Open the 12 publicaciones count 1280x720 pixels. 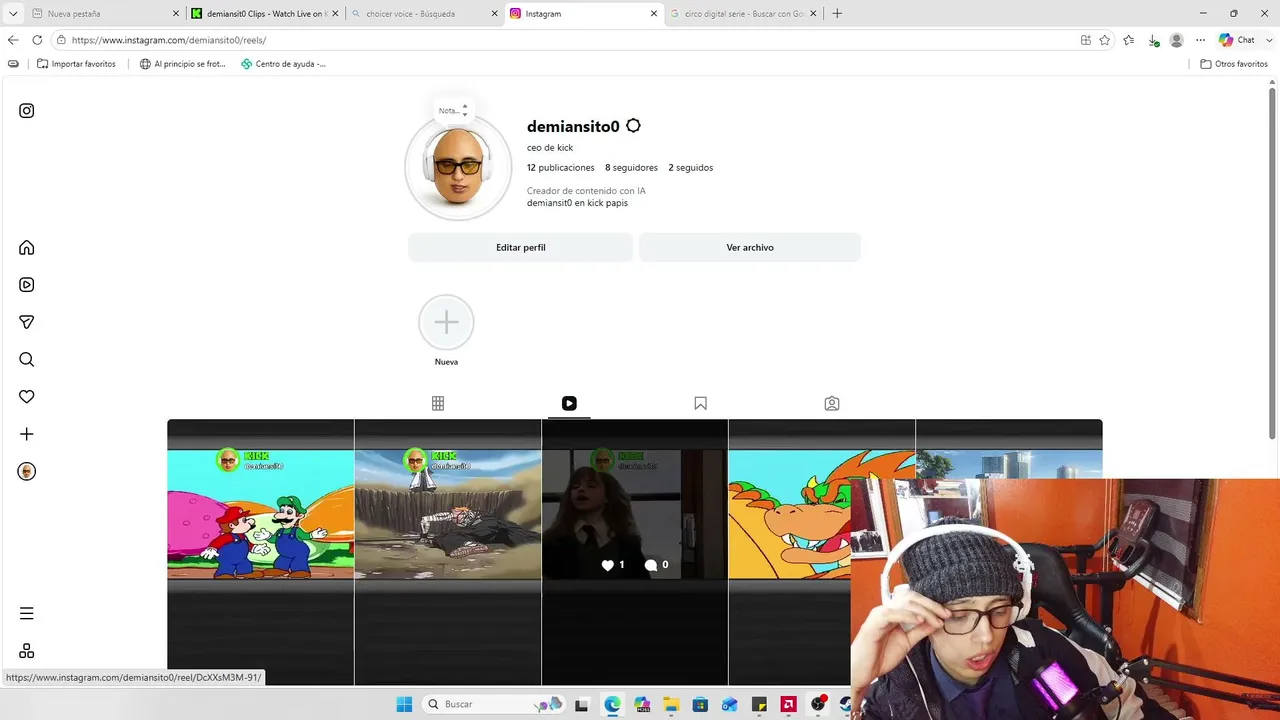point(561,168)
